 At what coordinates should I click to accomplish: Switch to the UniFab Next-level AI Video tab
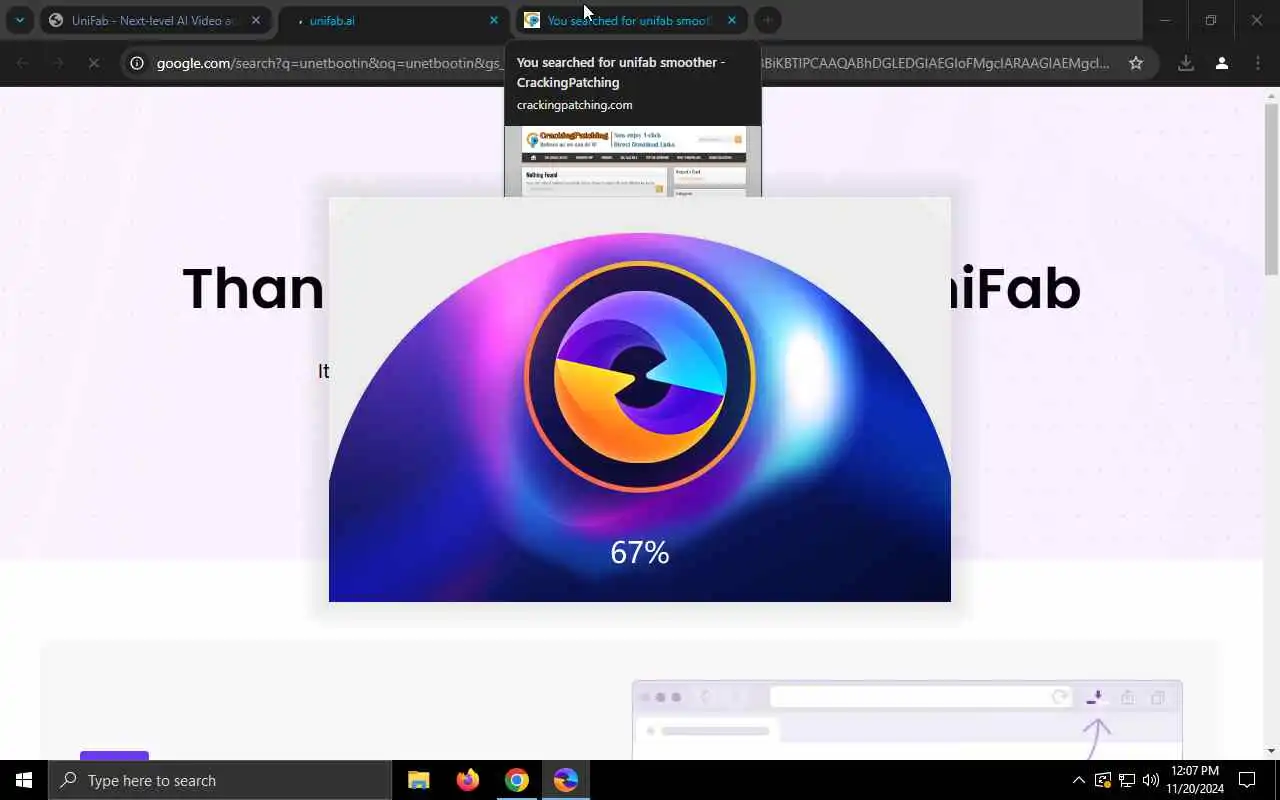(x=156, y=20)
